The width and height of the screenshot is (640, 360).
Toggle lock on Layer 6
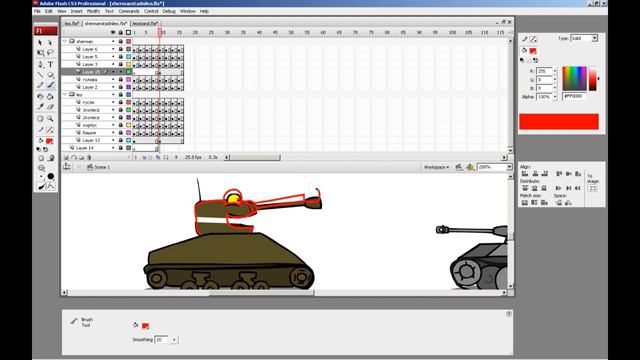pyautogui.click(x=120, y=49)
